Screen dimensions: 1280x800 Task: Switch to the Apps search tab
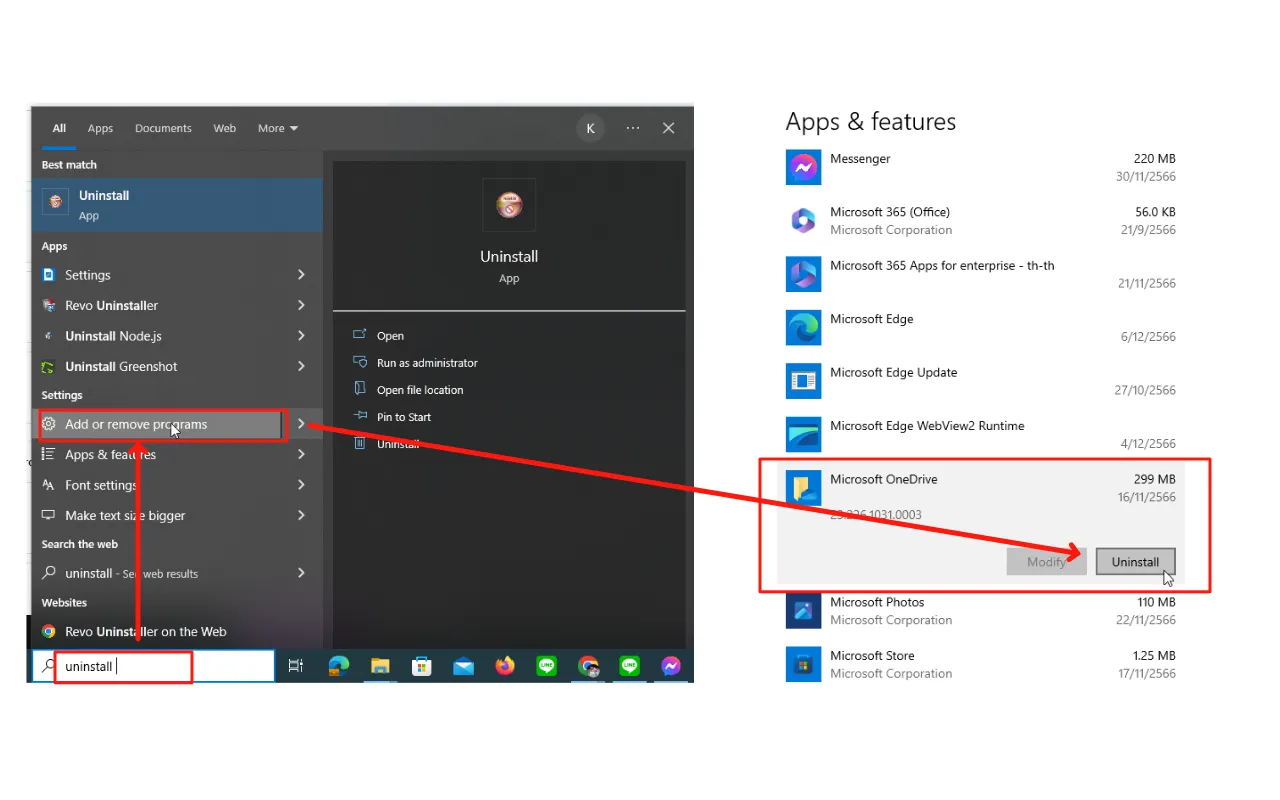coord(100,128)
